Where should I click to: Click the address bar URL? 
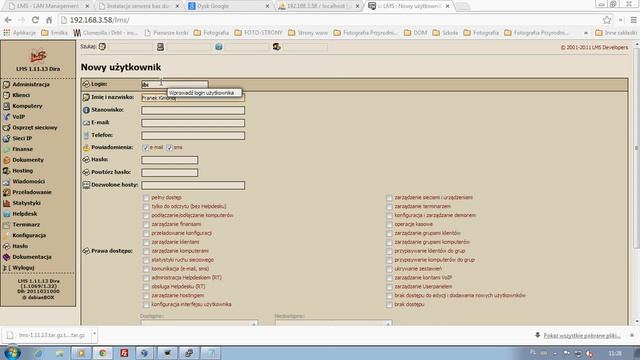pos(99,20)
